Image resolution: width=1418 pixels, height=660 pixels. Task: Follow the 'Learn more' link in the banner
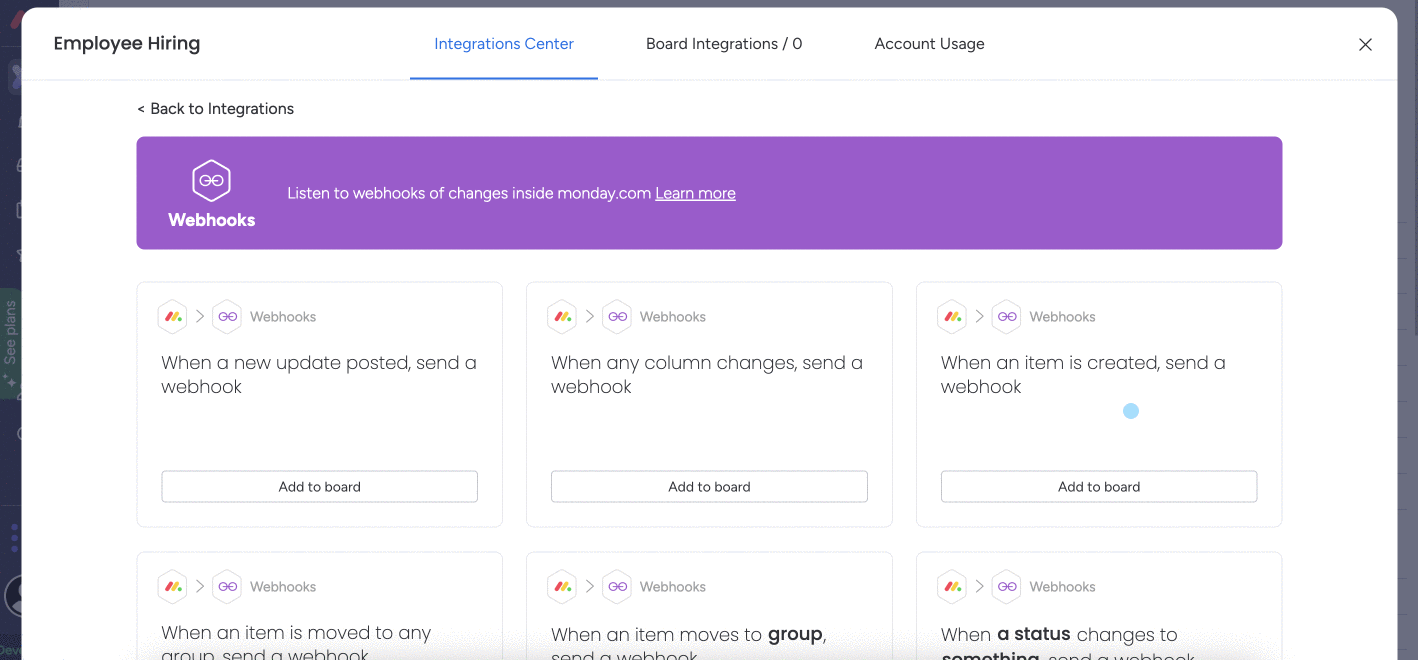click(x=695, y=193)
